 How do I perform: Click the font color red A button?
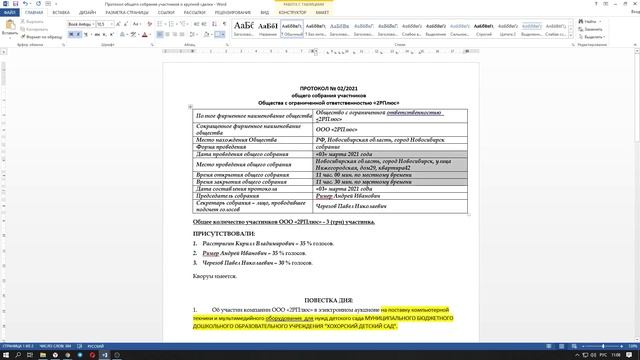(x=144, y=34)
